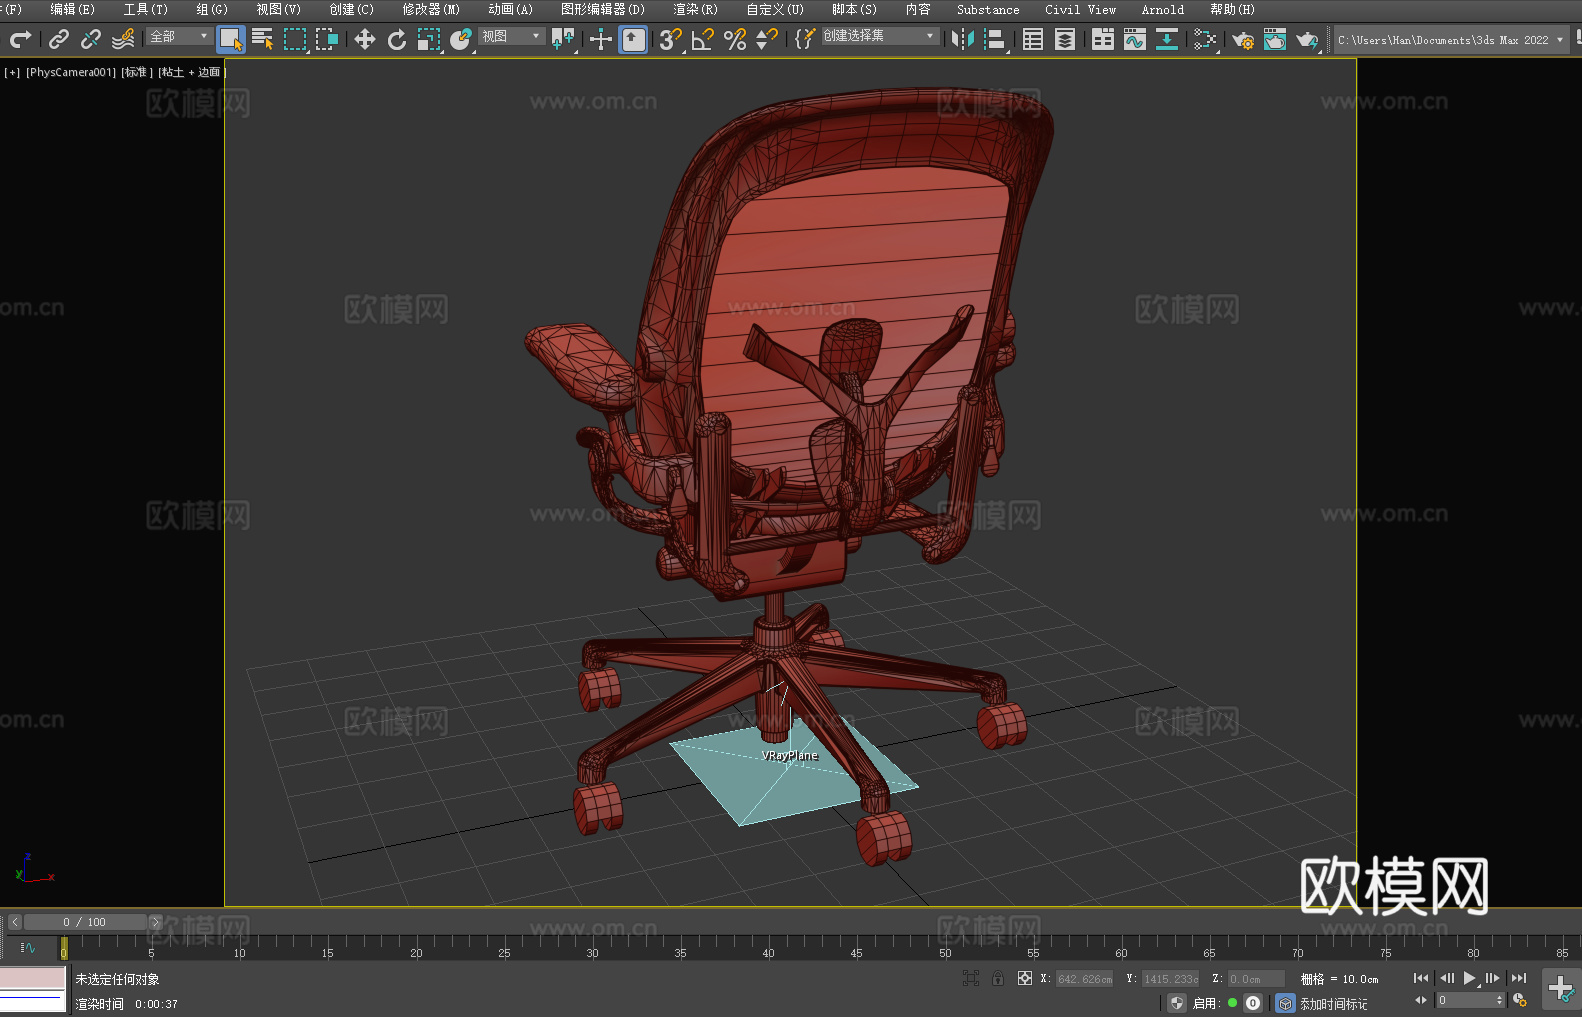1582x1017 pixels.
Task: Click timeline previous frame arrow
Action: pos(15,922)
